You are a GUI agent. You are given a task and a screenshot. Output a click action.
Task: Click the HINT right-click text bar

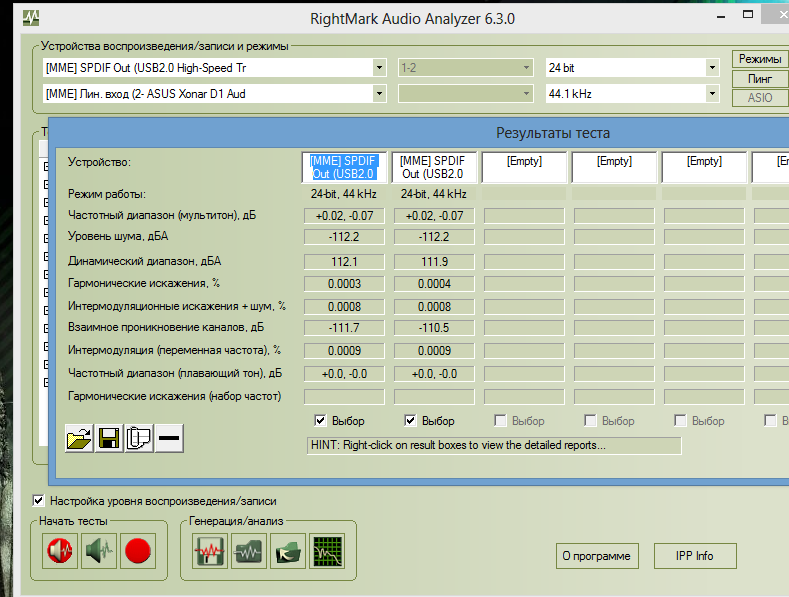tap(494, 445)
